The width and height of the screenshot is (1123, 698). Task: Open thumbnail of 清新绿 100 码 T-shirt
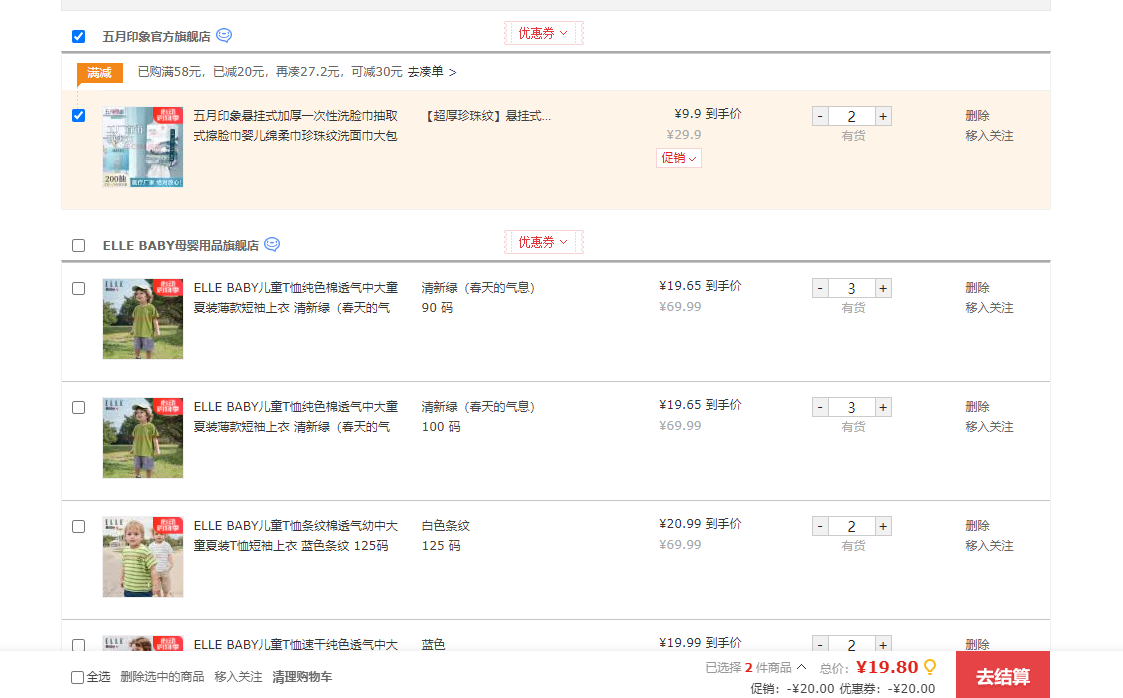pos(143,437)
